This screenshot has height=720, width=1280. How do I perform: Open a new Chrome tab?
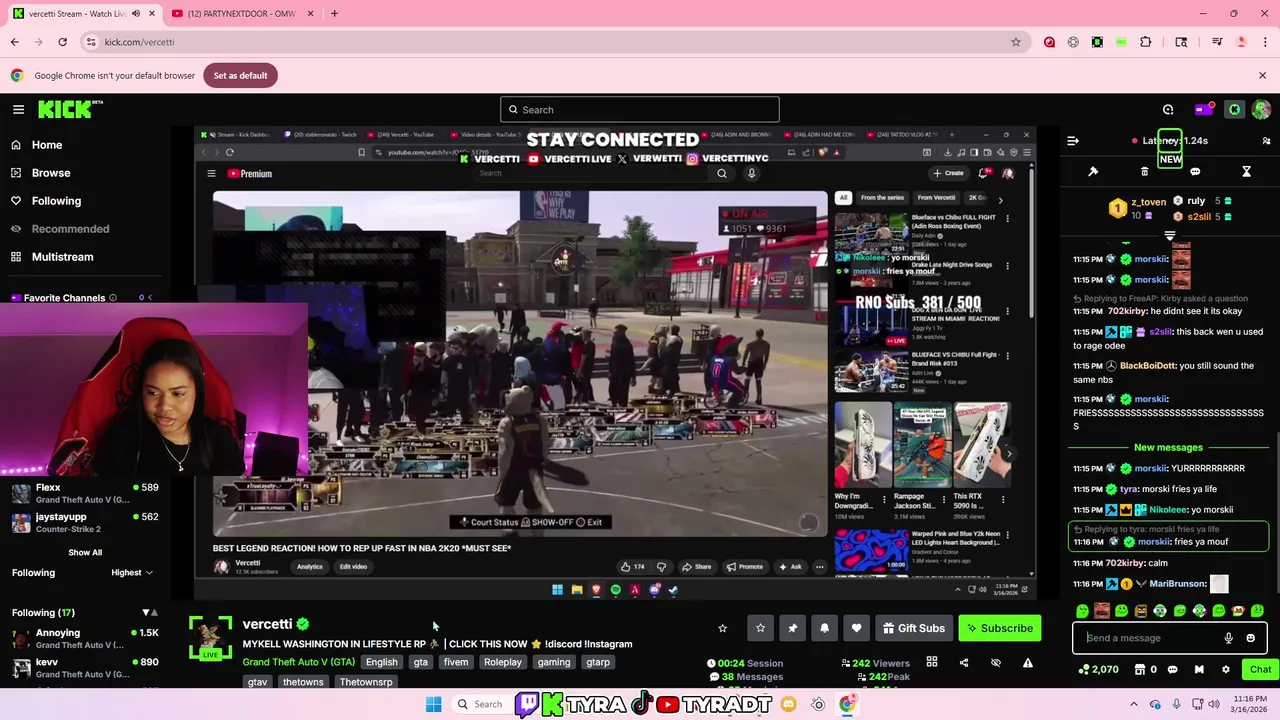[x=334, y=13]
